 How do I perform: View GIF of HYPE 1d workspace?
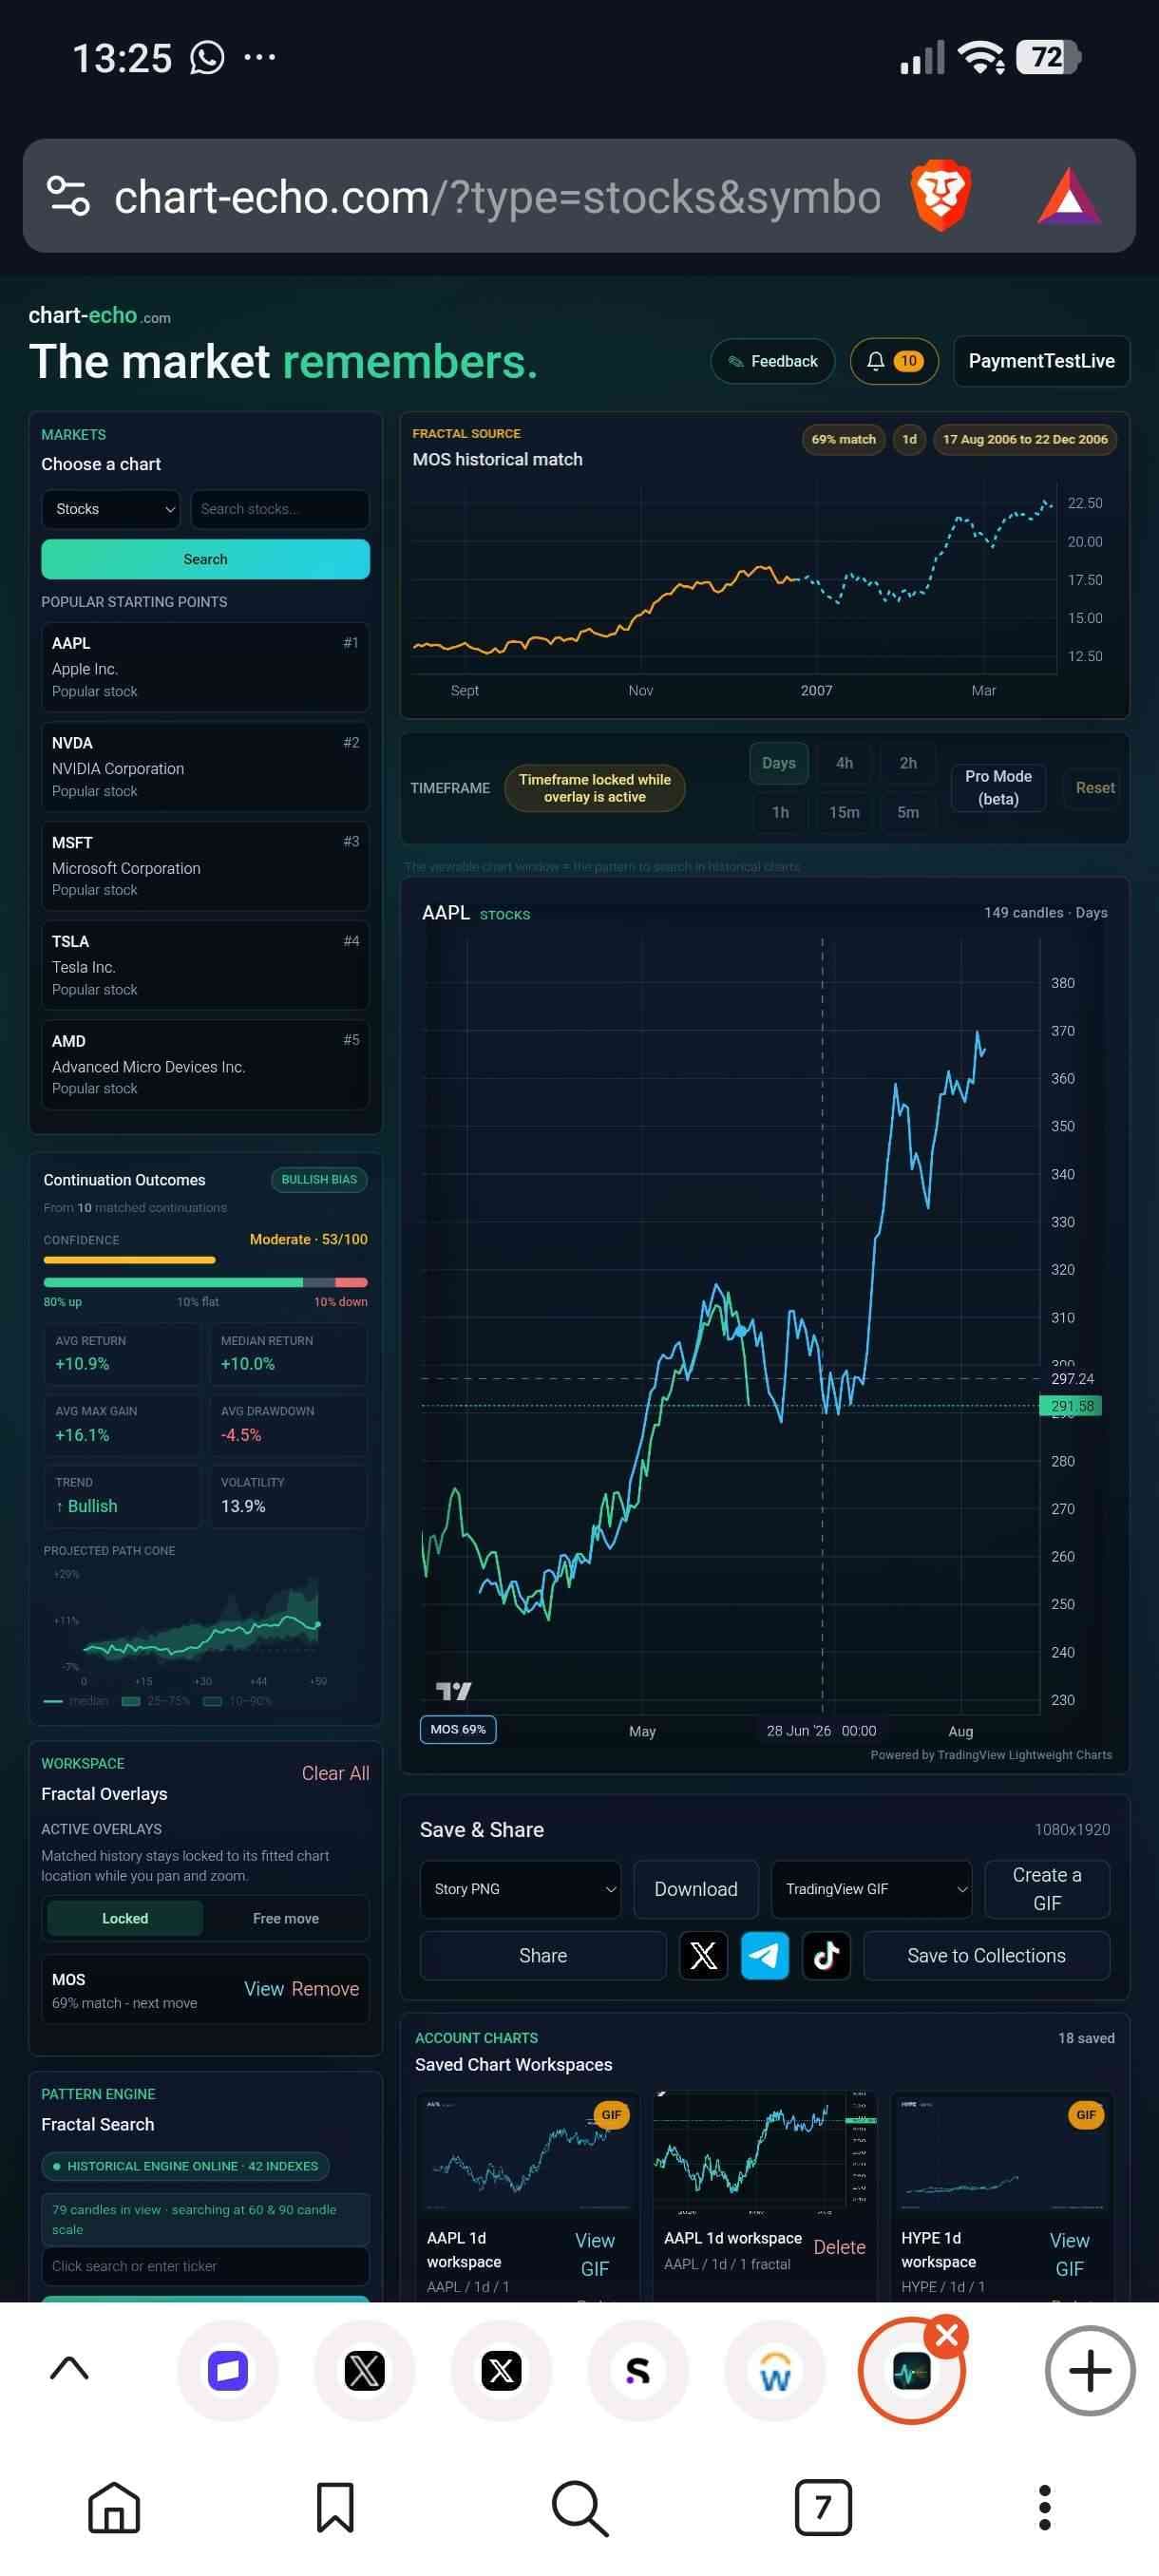(1069, 2255)
